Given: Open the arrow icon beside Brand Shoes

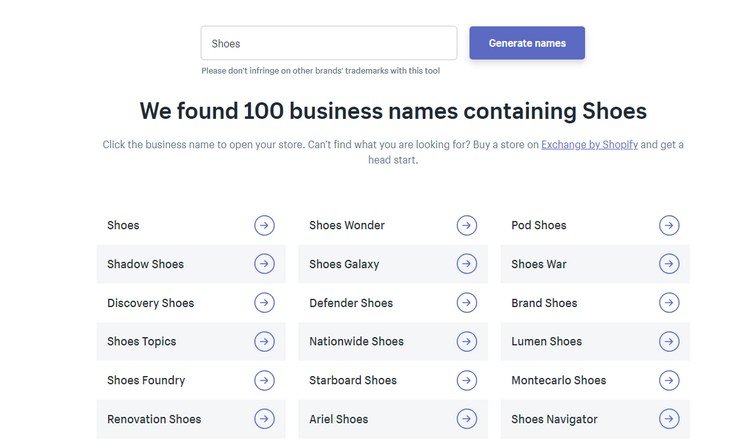Looking at the screenshot, I should pos(669,303).
